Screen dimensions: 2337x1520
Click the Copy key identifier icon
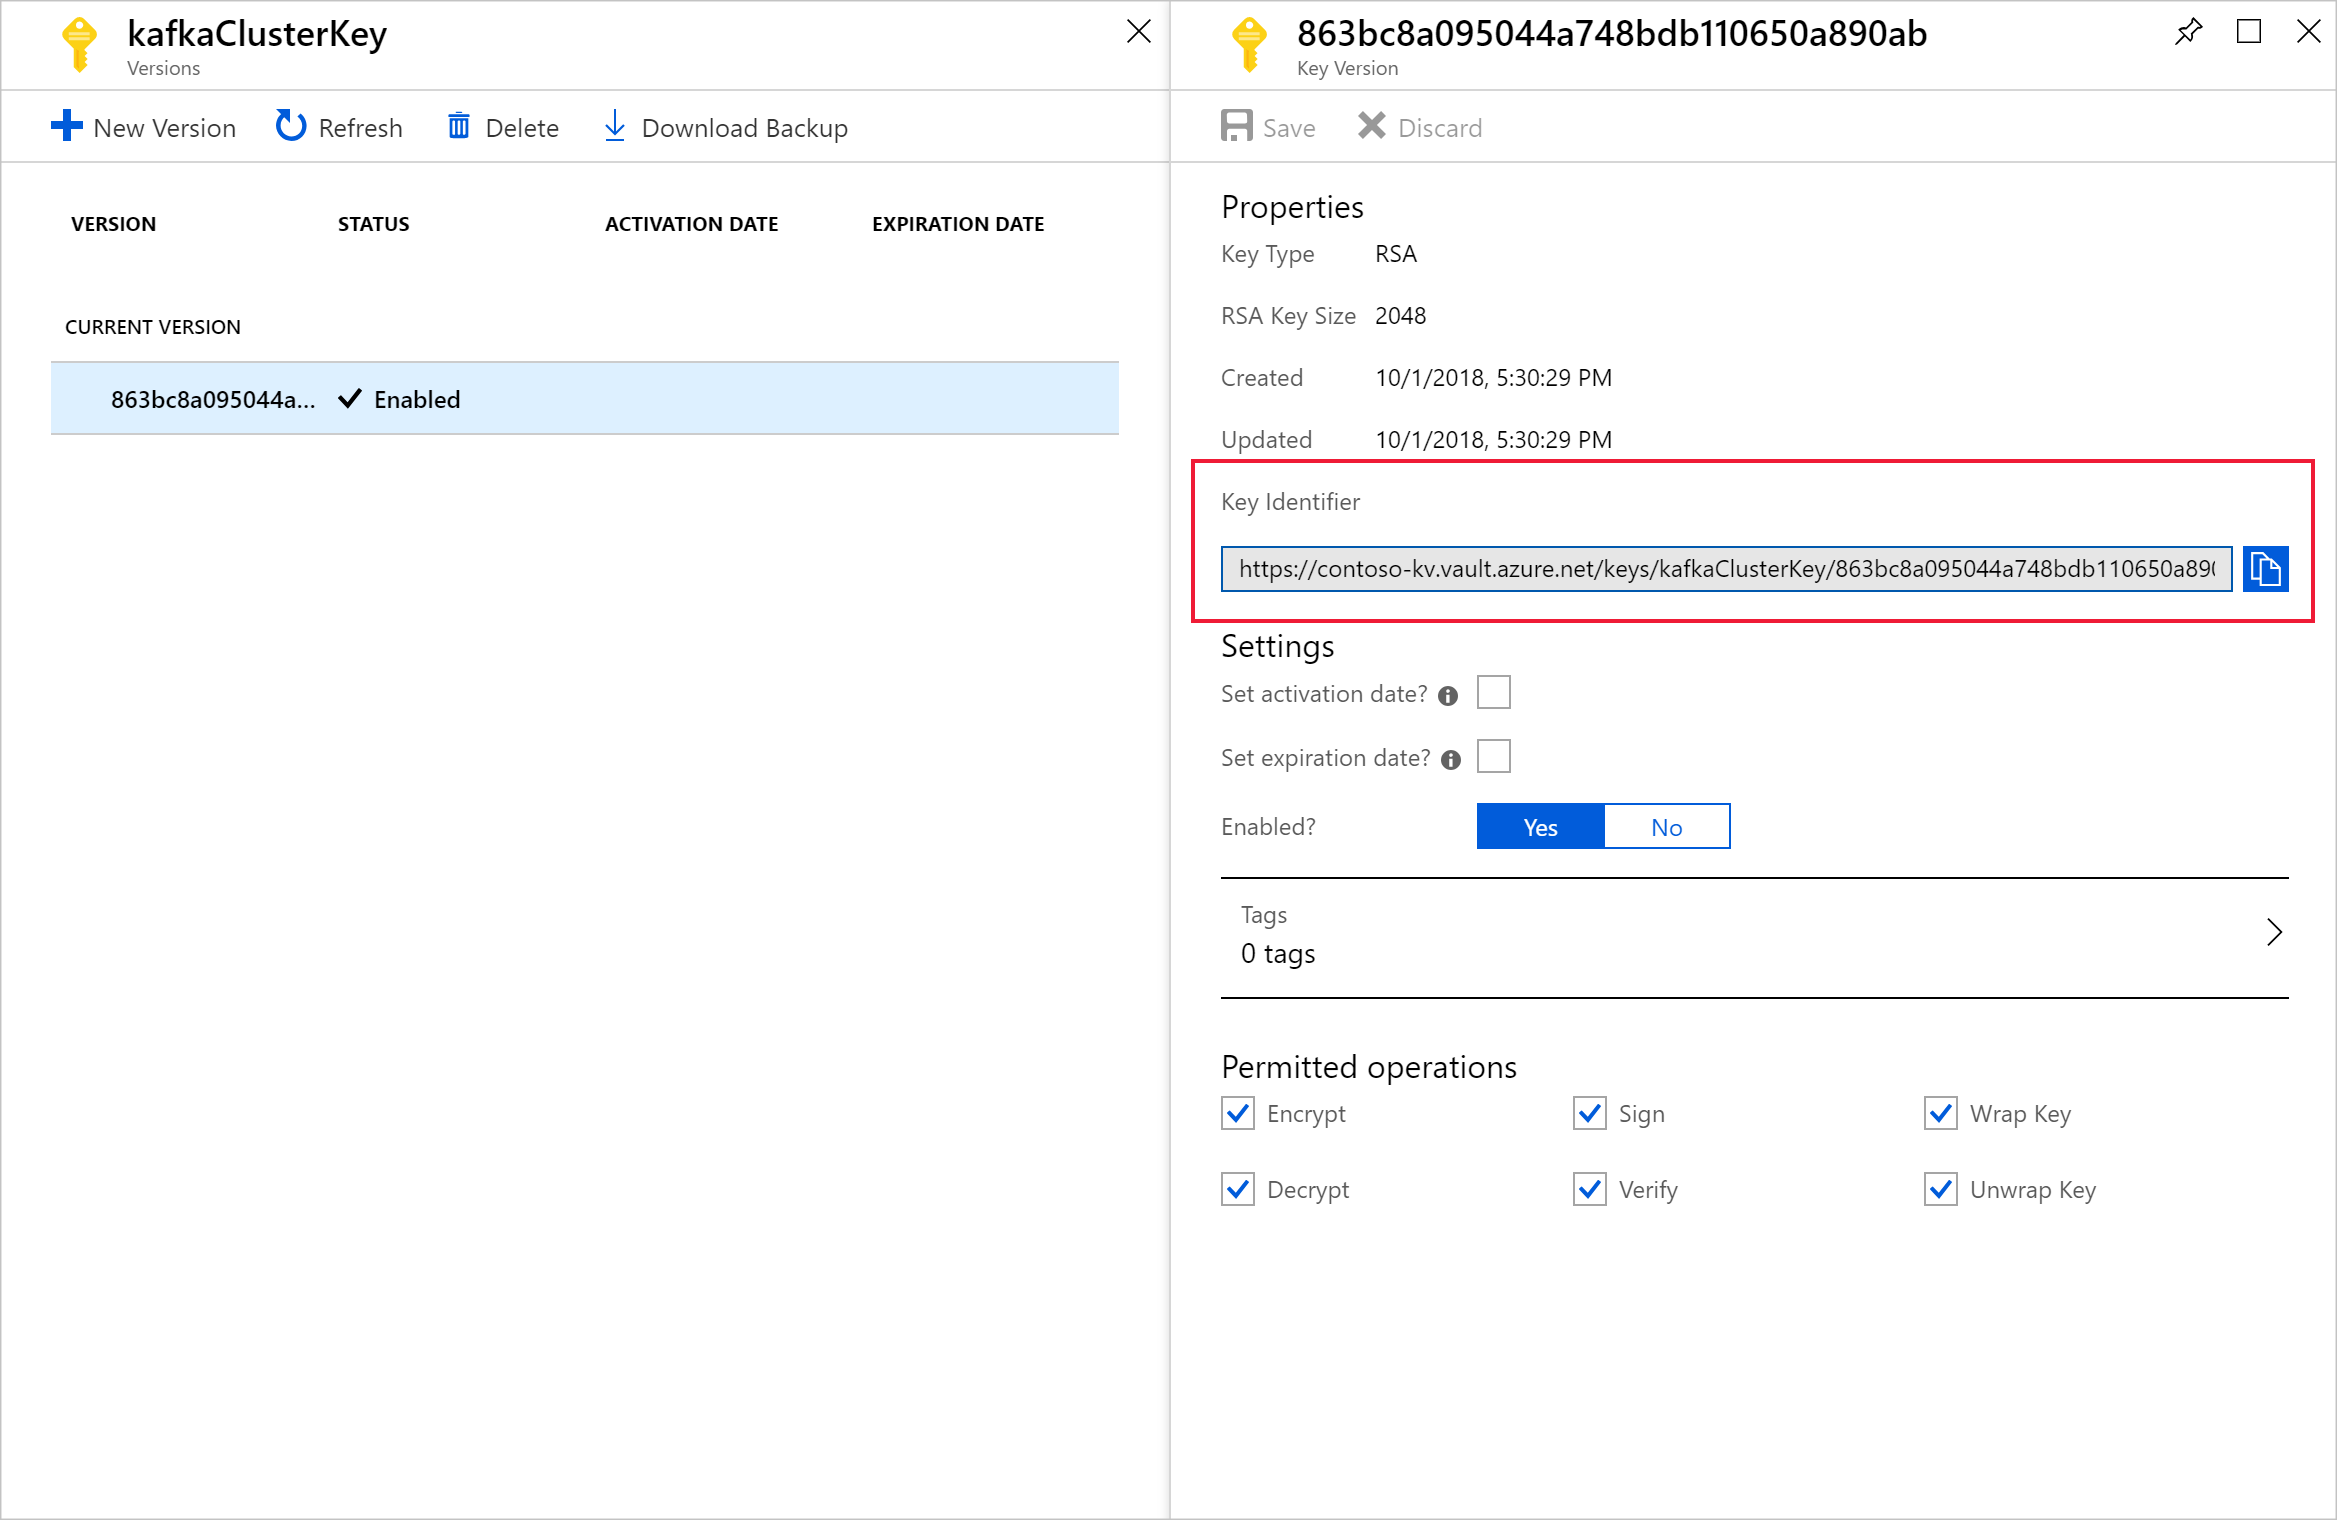point(2269,569)
